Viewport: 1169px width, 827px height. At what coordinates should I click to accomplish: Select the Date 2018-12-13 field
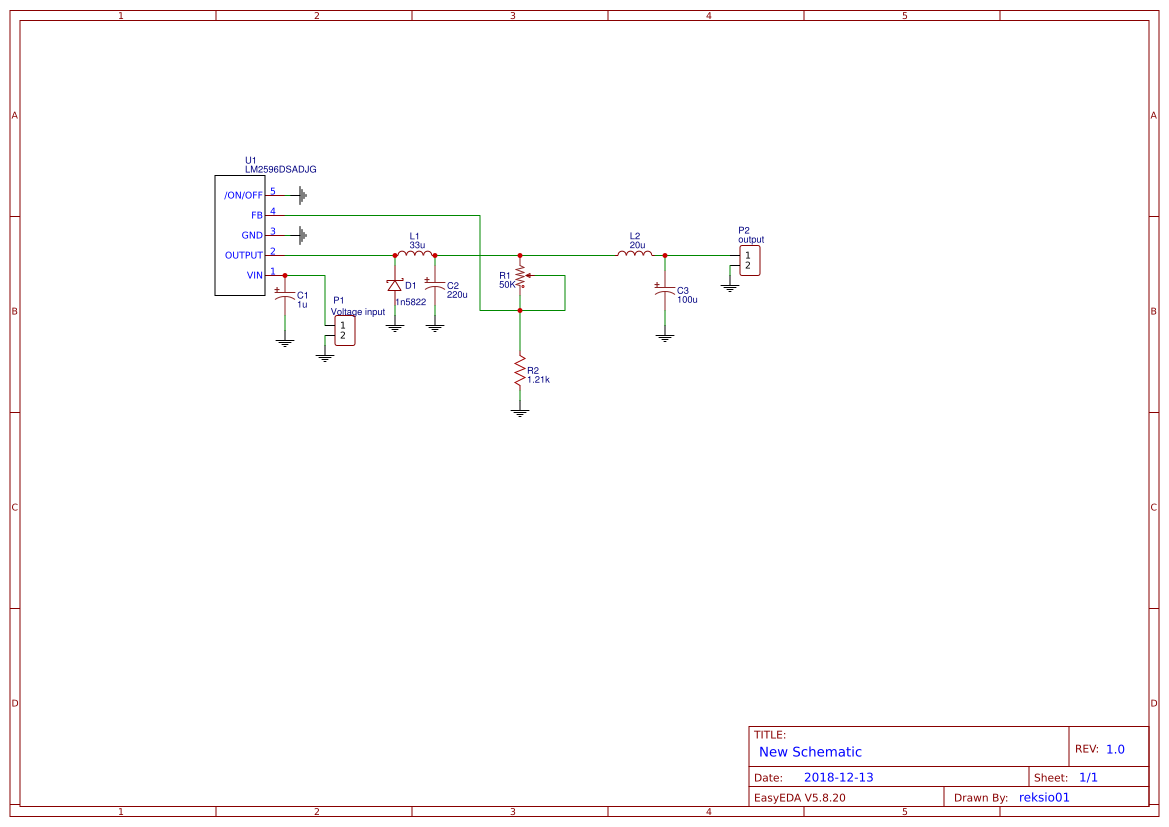click(x=840, y=776)
